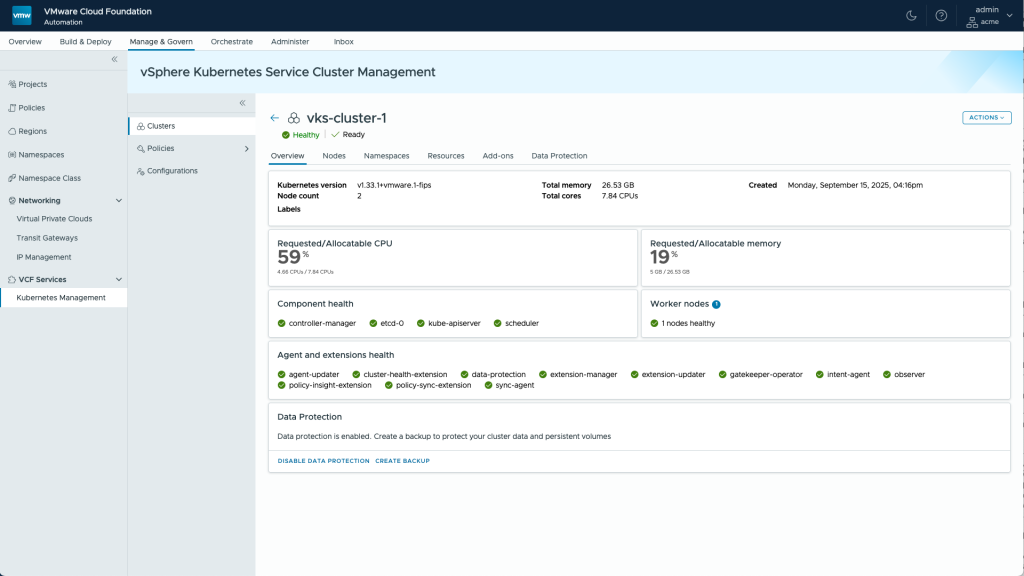The height and width of the screenshot is (576, 1024).
Task: Click the intent-agent extension label
Action: 848,375
